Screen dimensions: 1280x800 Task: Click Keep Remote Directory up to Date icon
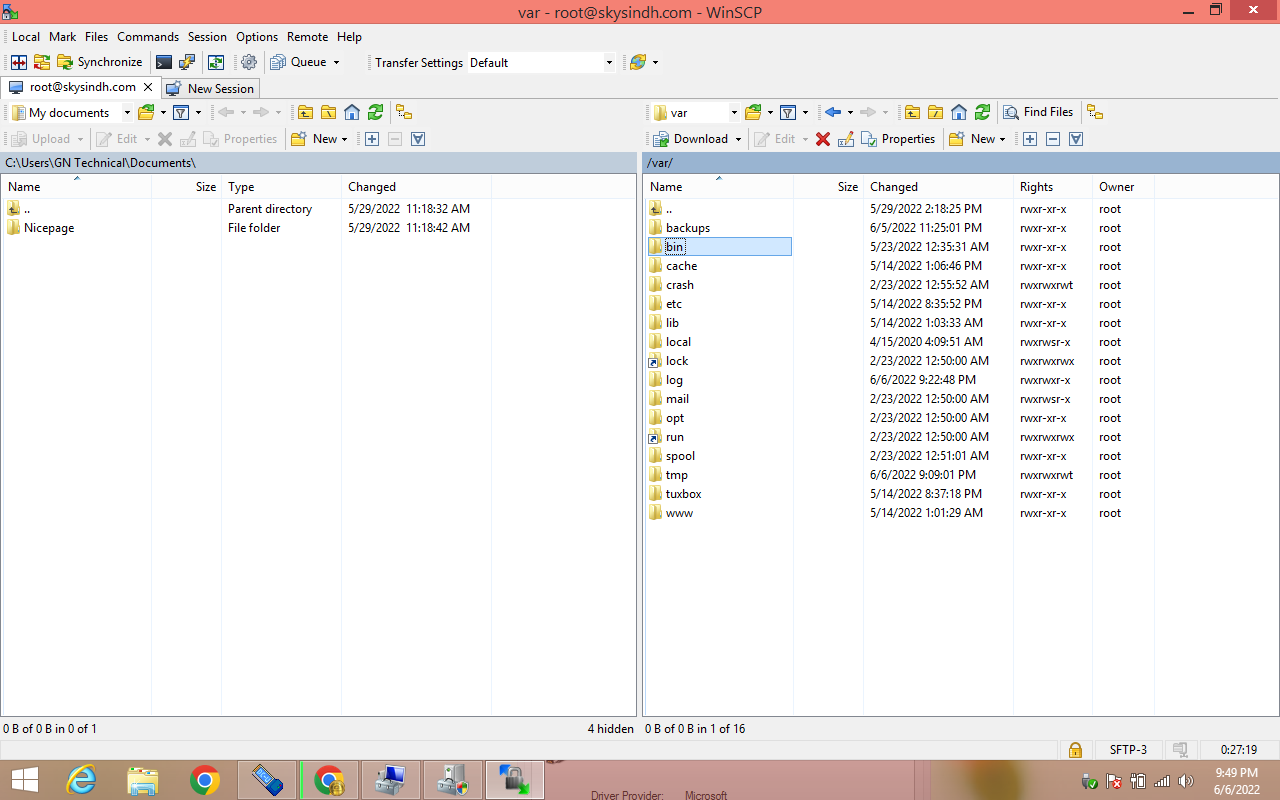coord(216,62)
